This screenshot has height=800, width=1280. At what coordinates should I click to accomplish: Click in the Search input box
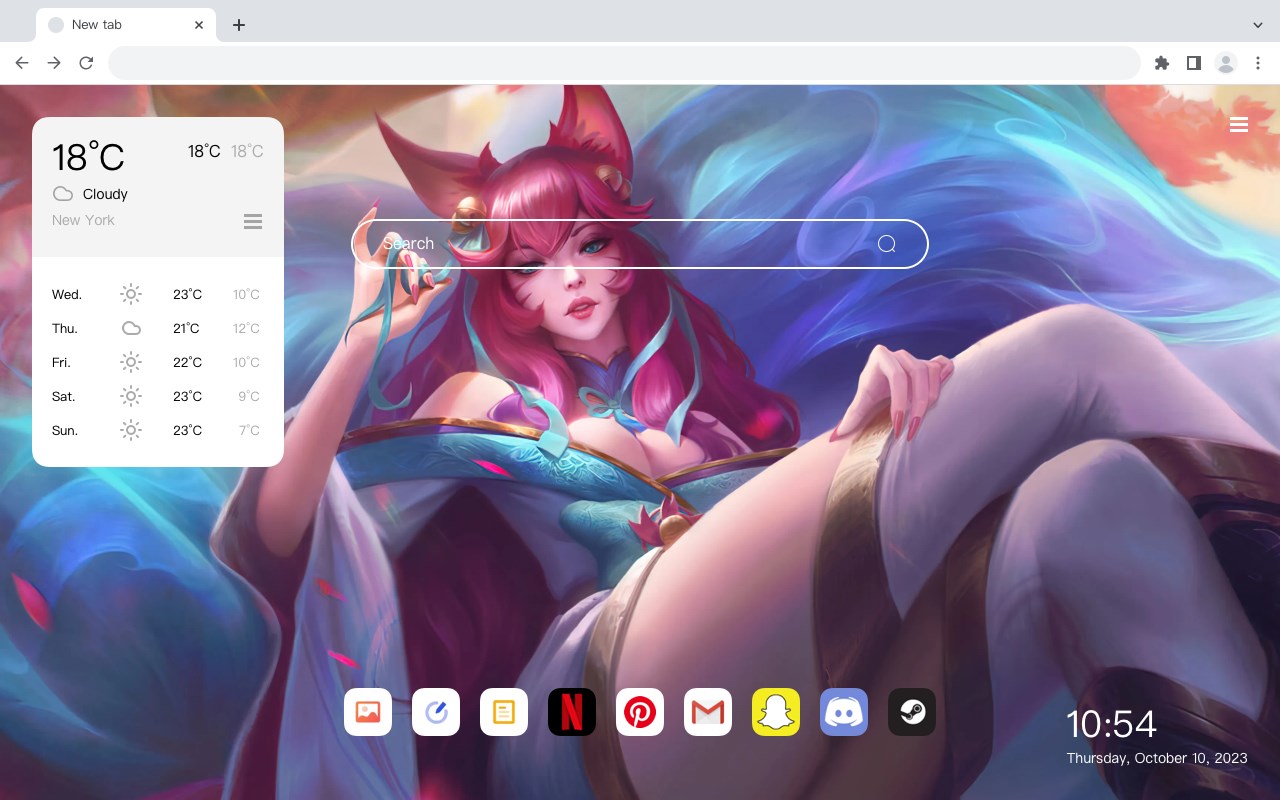[x=640, y=244]
